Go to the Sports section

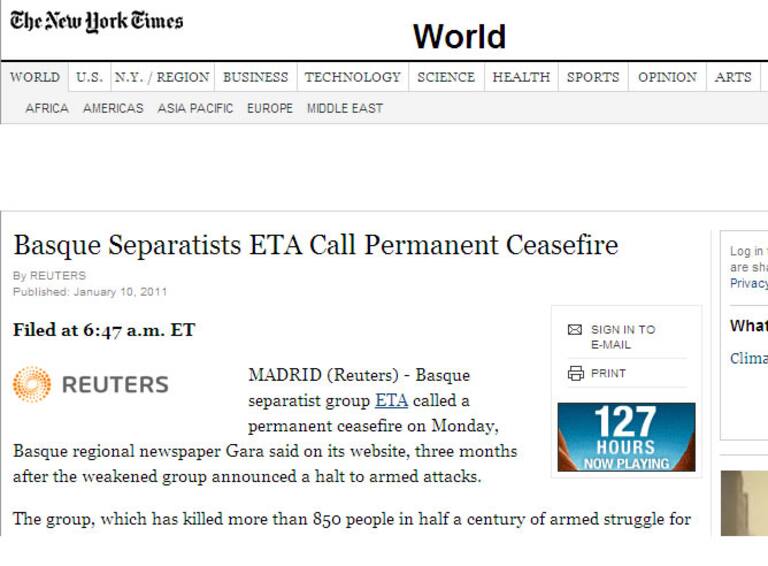(593, 77)
